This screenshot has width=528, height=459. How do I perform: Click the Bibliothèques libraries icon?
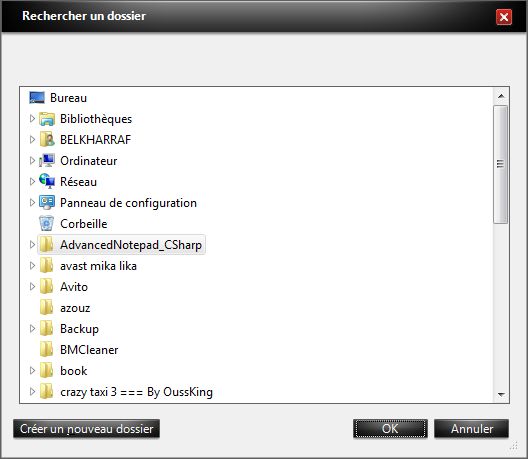coord(46,119)
